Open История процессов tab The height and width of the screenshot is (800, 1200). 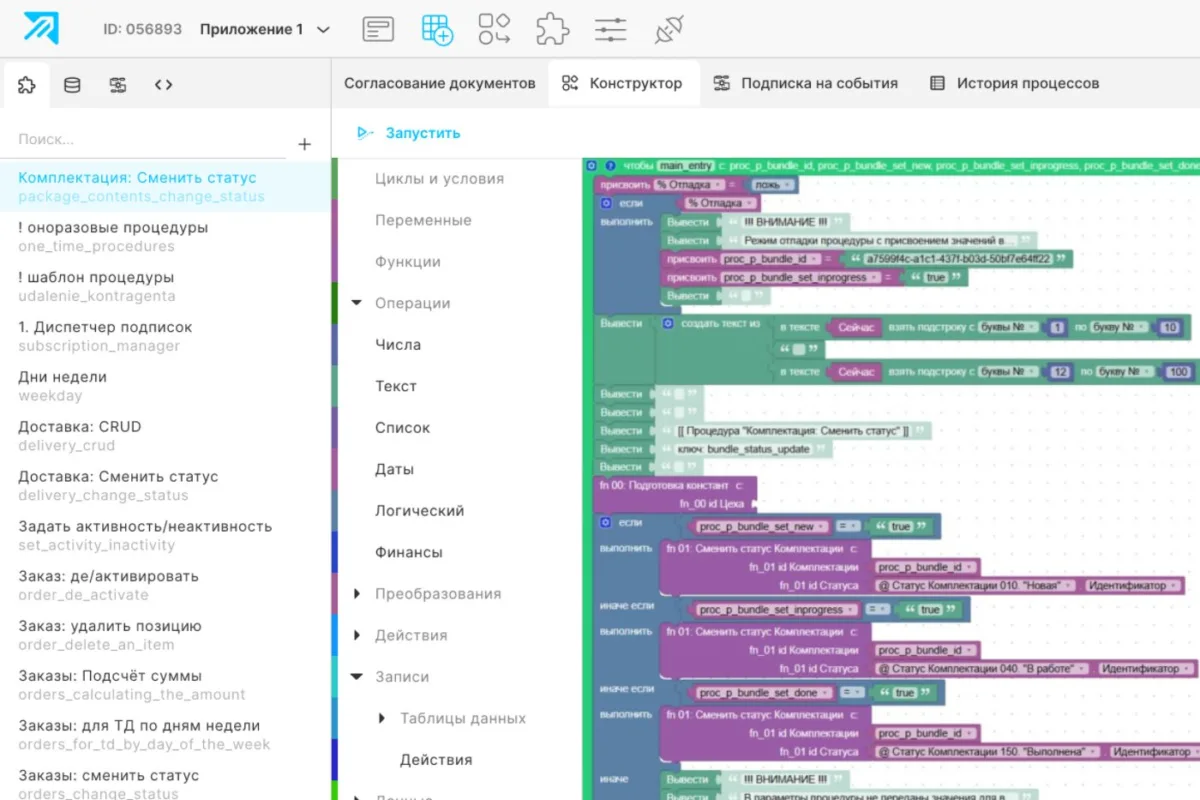[x=1014, y=84]
